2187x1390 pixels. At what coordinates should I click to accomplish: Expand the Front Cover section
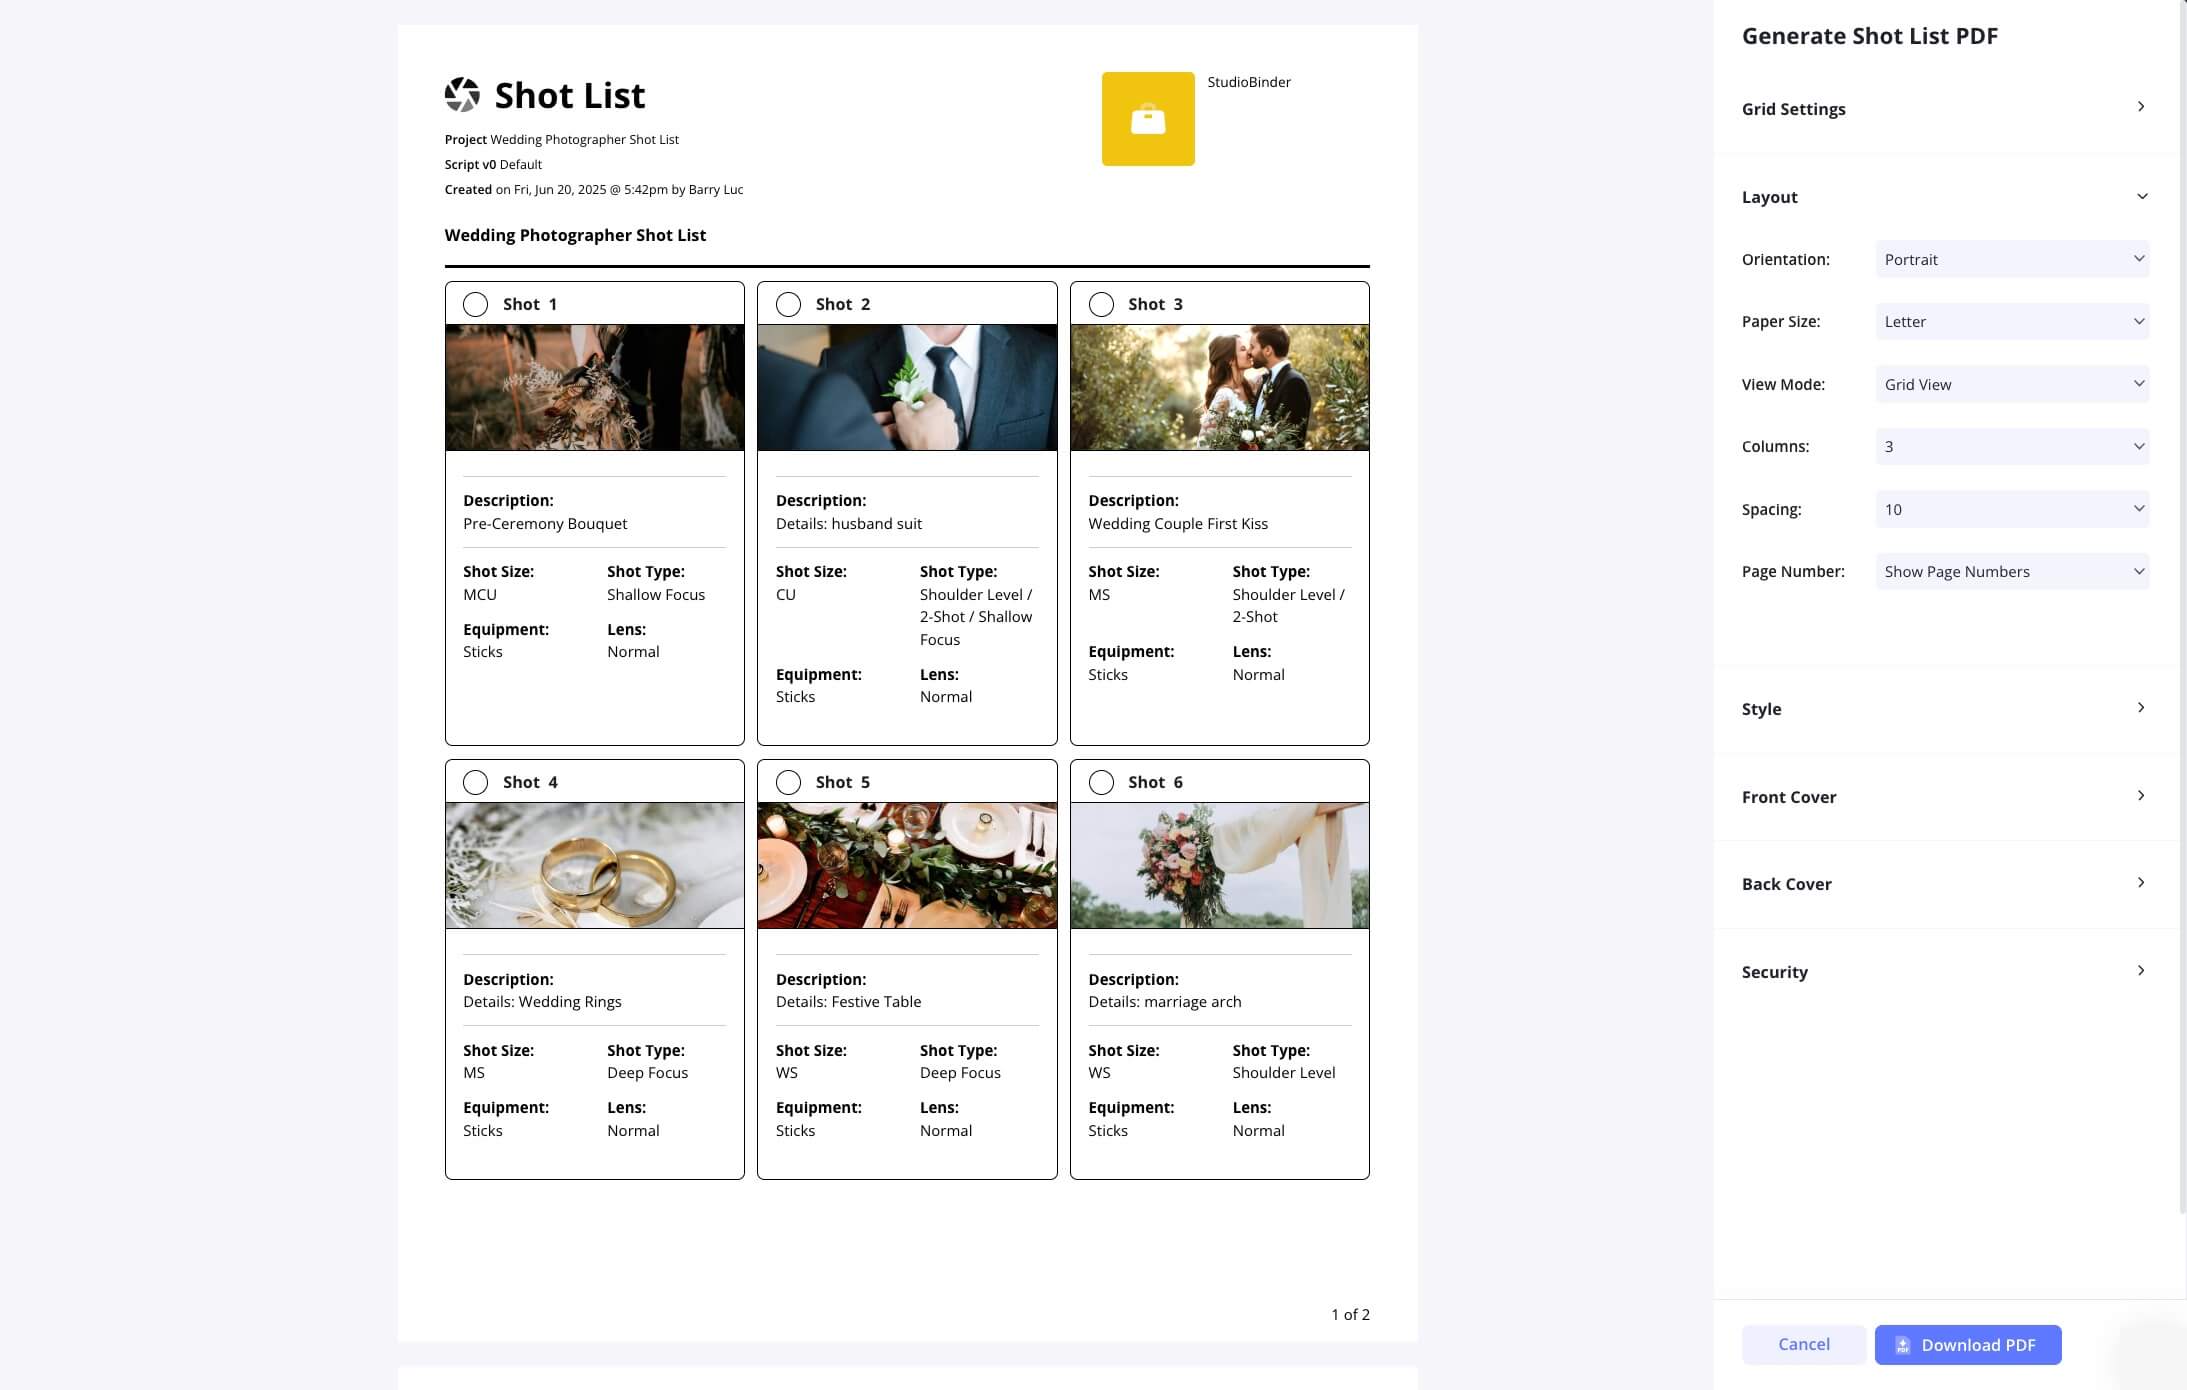[1945, 796]
